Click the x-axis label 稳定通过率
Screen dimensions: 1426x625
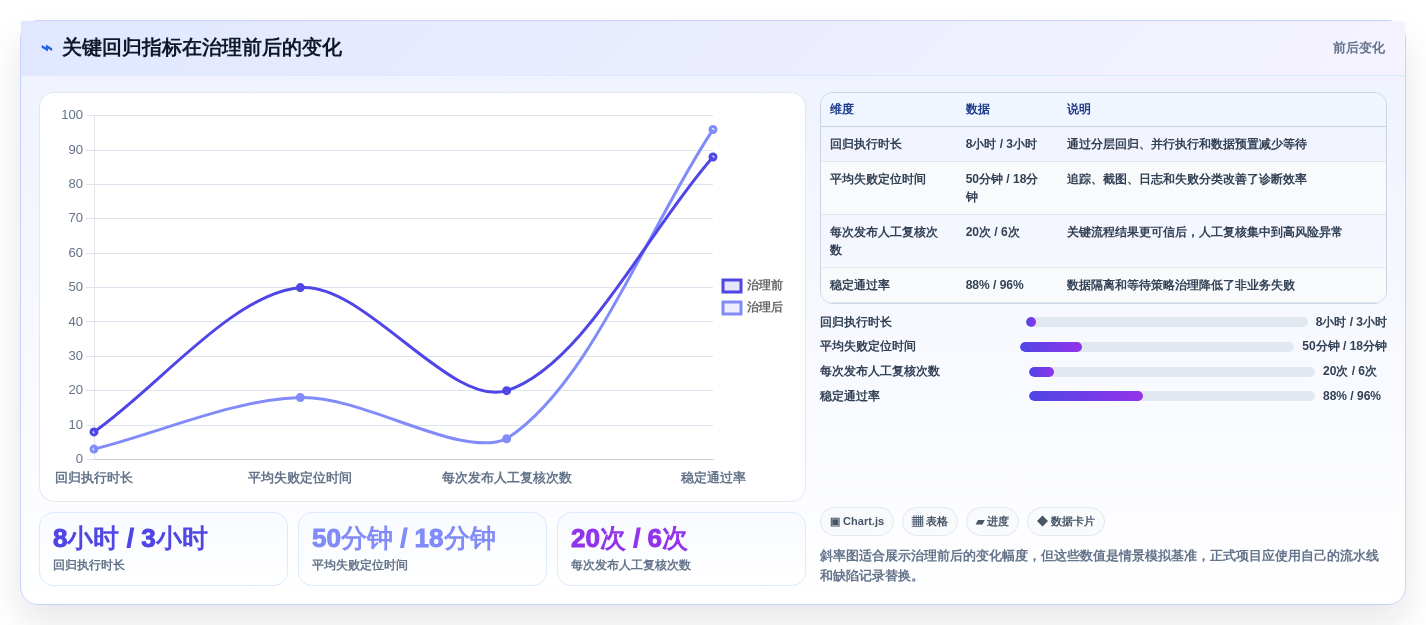point(713,478)
